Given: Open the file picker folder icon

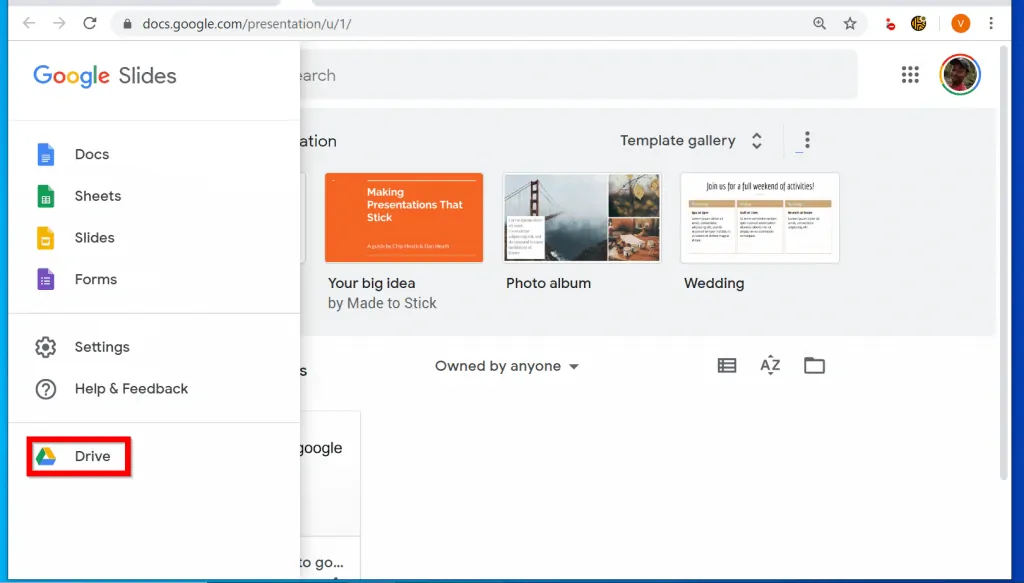Looking at the screenshot, I should pos(814,366).
